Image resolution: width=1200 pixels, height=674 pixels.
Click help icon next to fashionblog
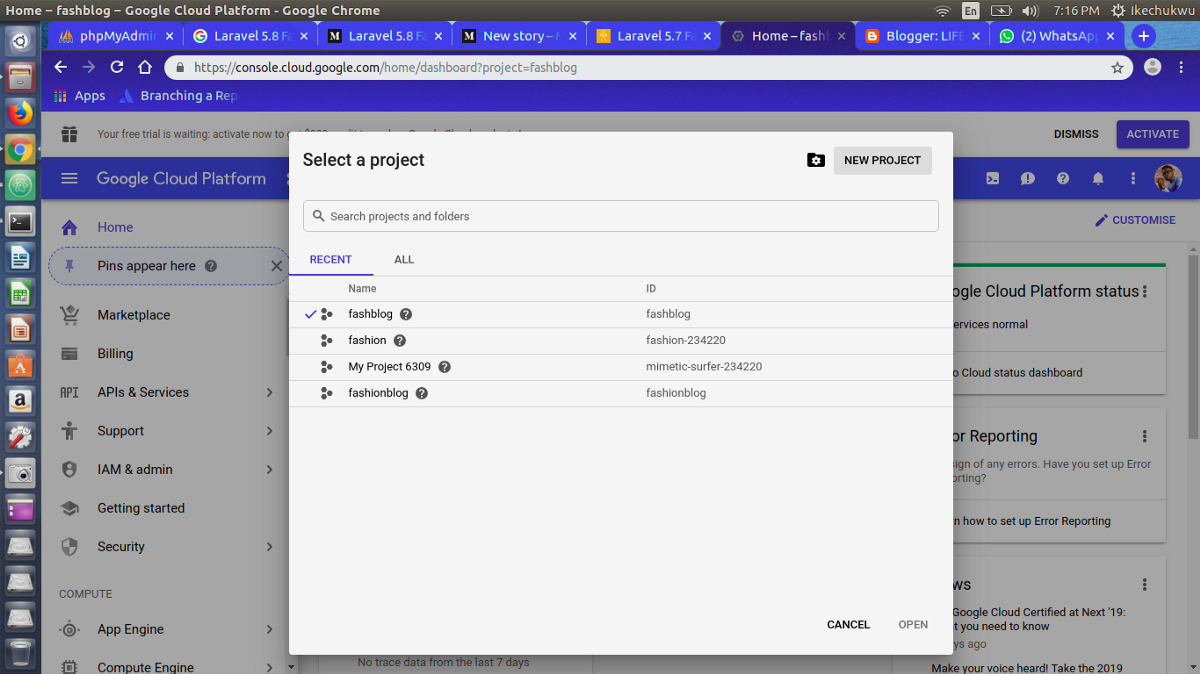point(422,393)
